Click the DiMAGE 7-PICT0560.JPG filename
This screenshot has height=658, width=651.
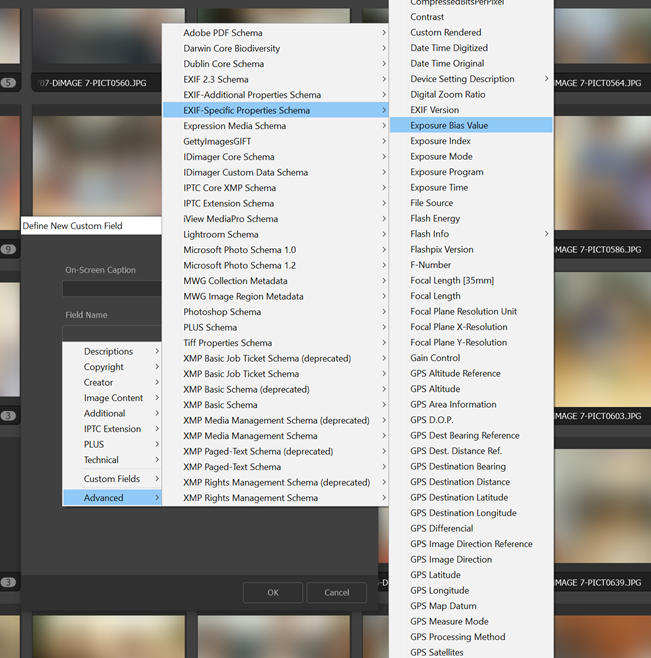pos(92,83)
